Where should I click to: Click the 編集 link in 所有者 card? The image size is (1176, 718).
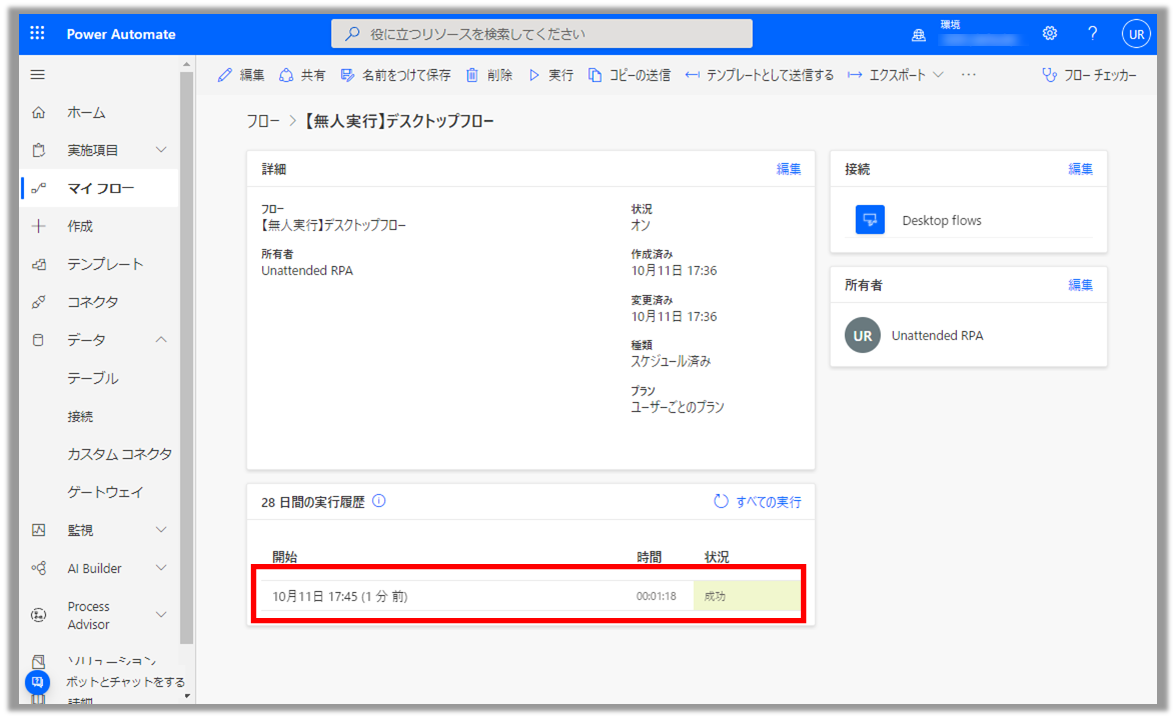click(1080, 284)
